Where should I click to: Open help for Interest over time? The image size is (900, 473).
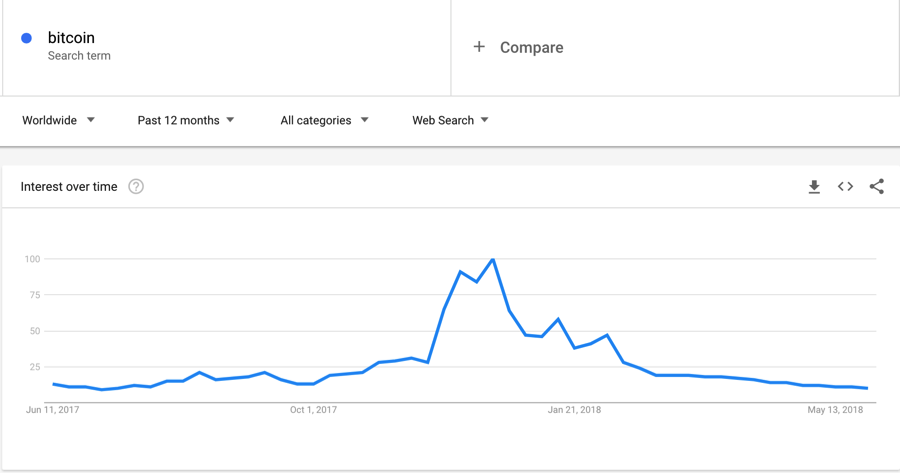point(136,187)
